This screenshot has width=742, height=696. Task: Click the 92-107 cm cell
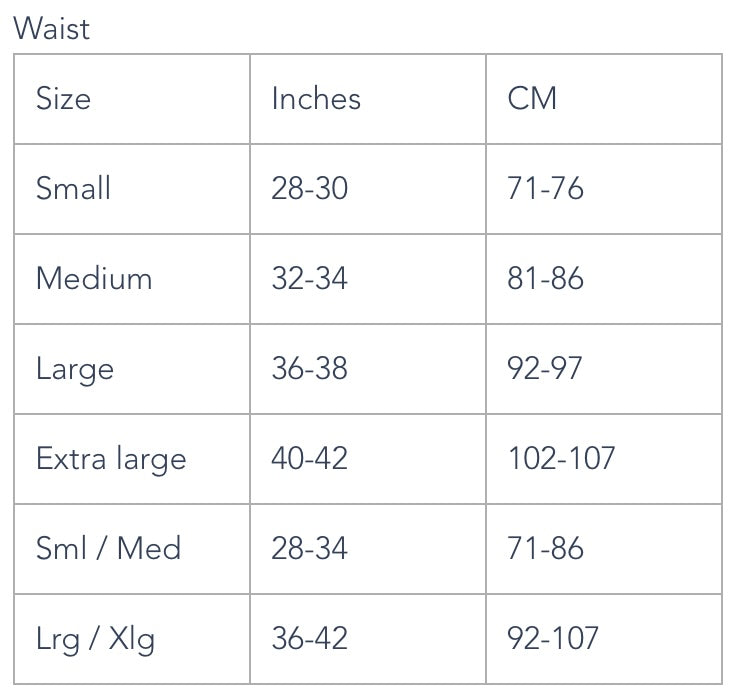tap(604, 639)
